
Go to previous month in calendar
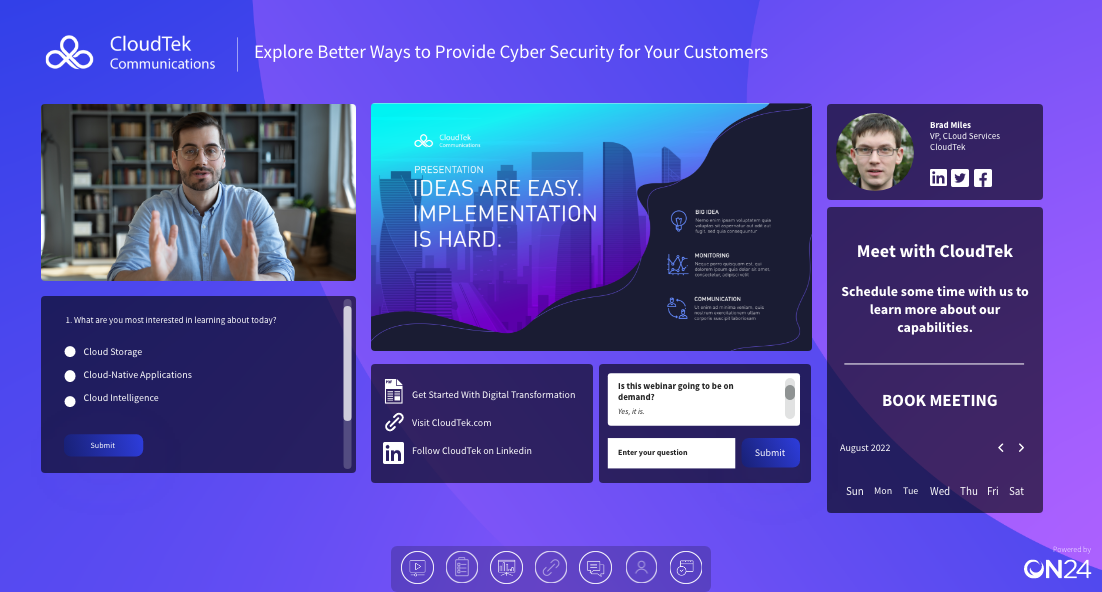[x=1001, y=448]
